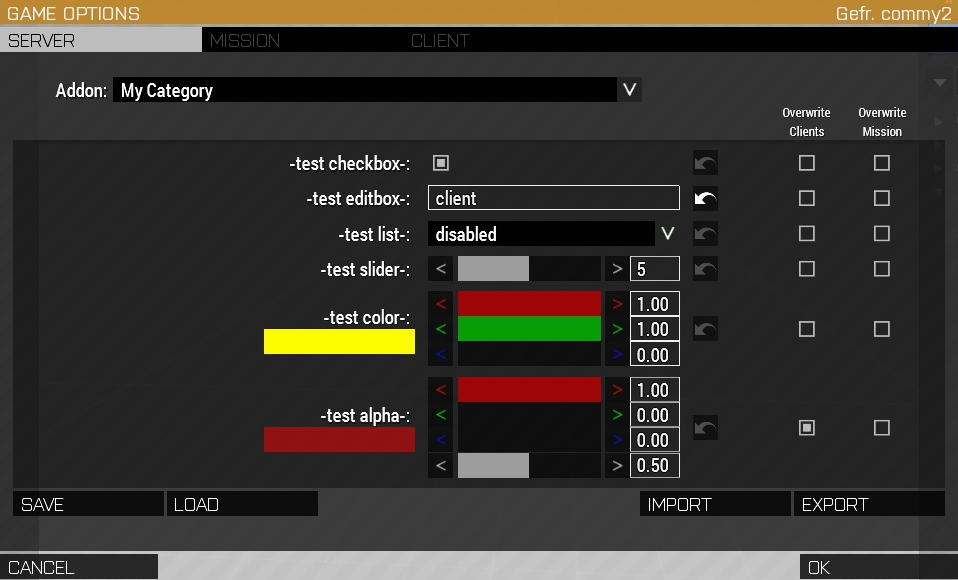The height and width of the screenshot is (580, 958).
Task: Focus the test alpha 0.50 value field
Action: tap(655, 466)
